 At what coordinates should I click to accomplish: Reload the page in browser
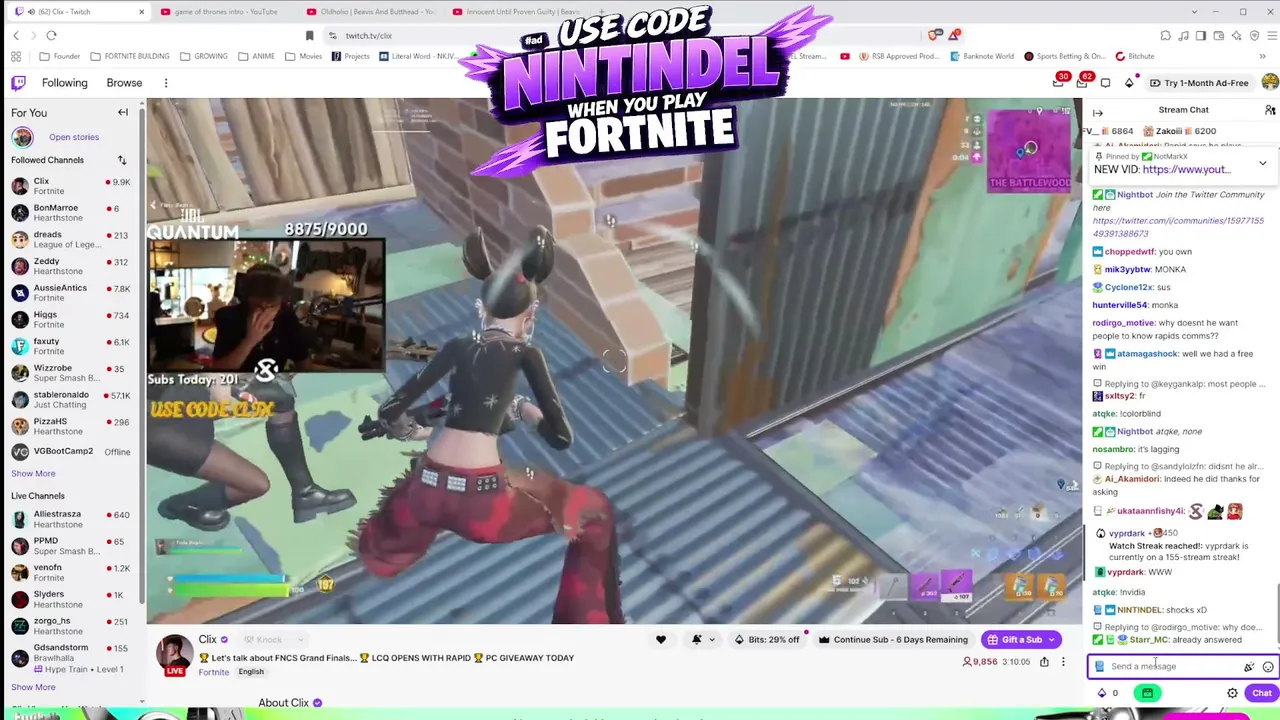tap(52, 35)
